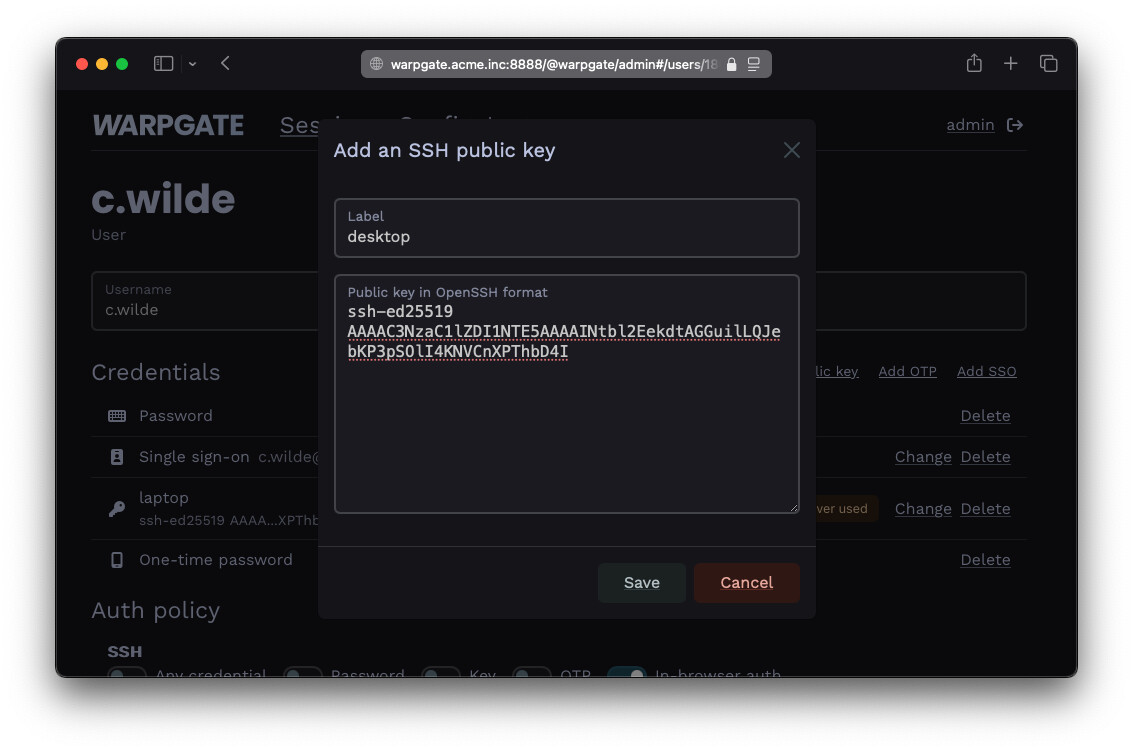Show the tab overview icon
The width and height of the screenshot is (1133, 751).
pyautogui.click(x=1048, y=64)
